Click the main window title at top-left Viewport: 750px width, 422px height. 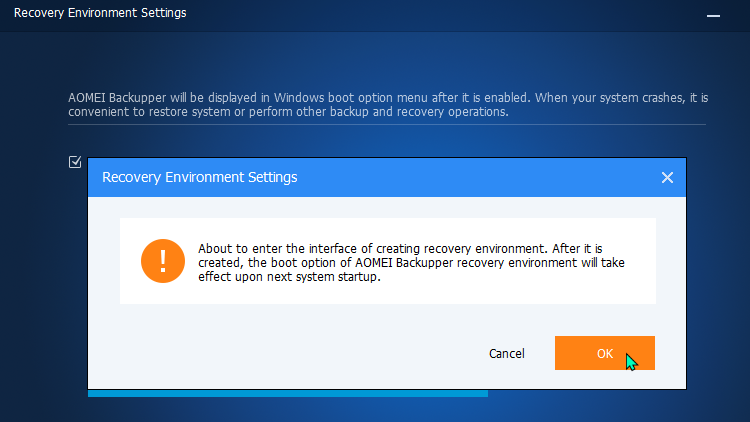pos(100,13)
